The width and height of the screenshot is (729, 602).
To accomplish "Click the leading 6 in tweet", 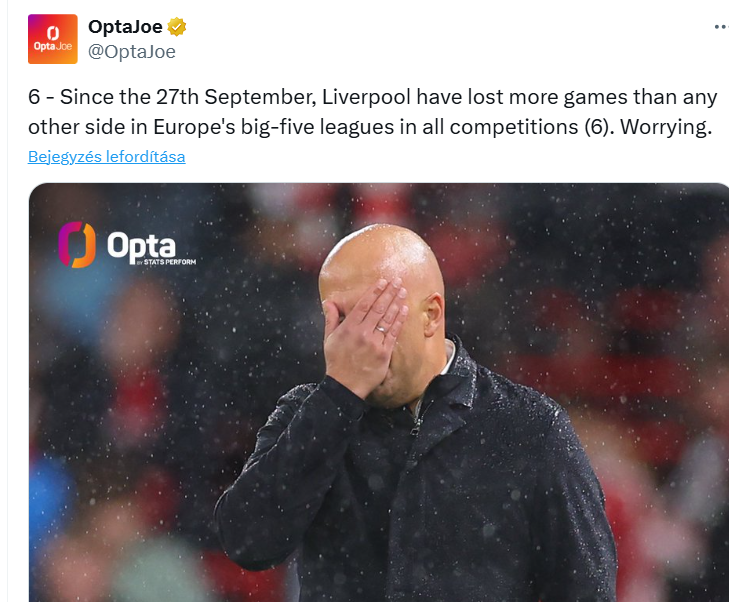I will point(34,97).
